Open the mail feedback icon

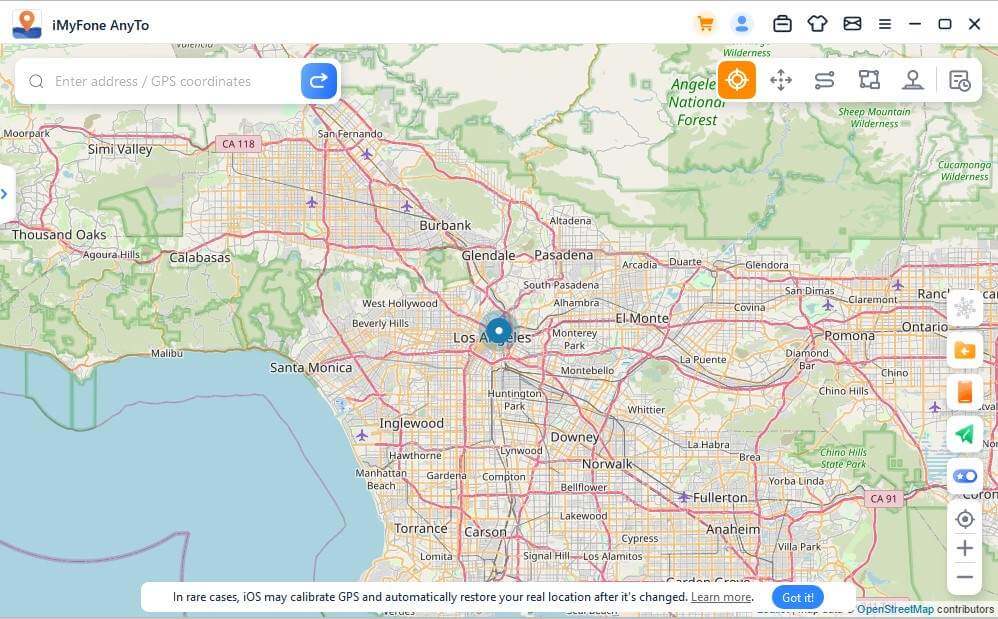852,24
